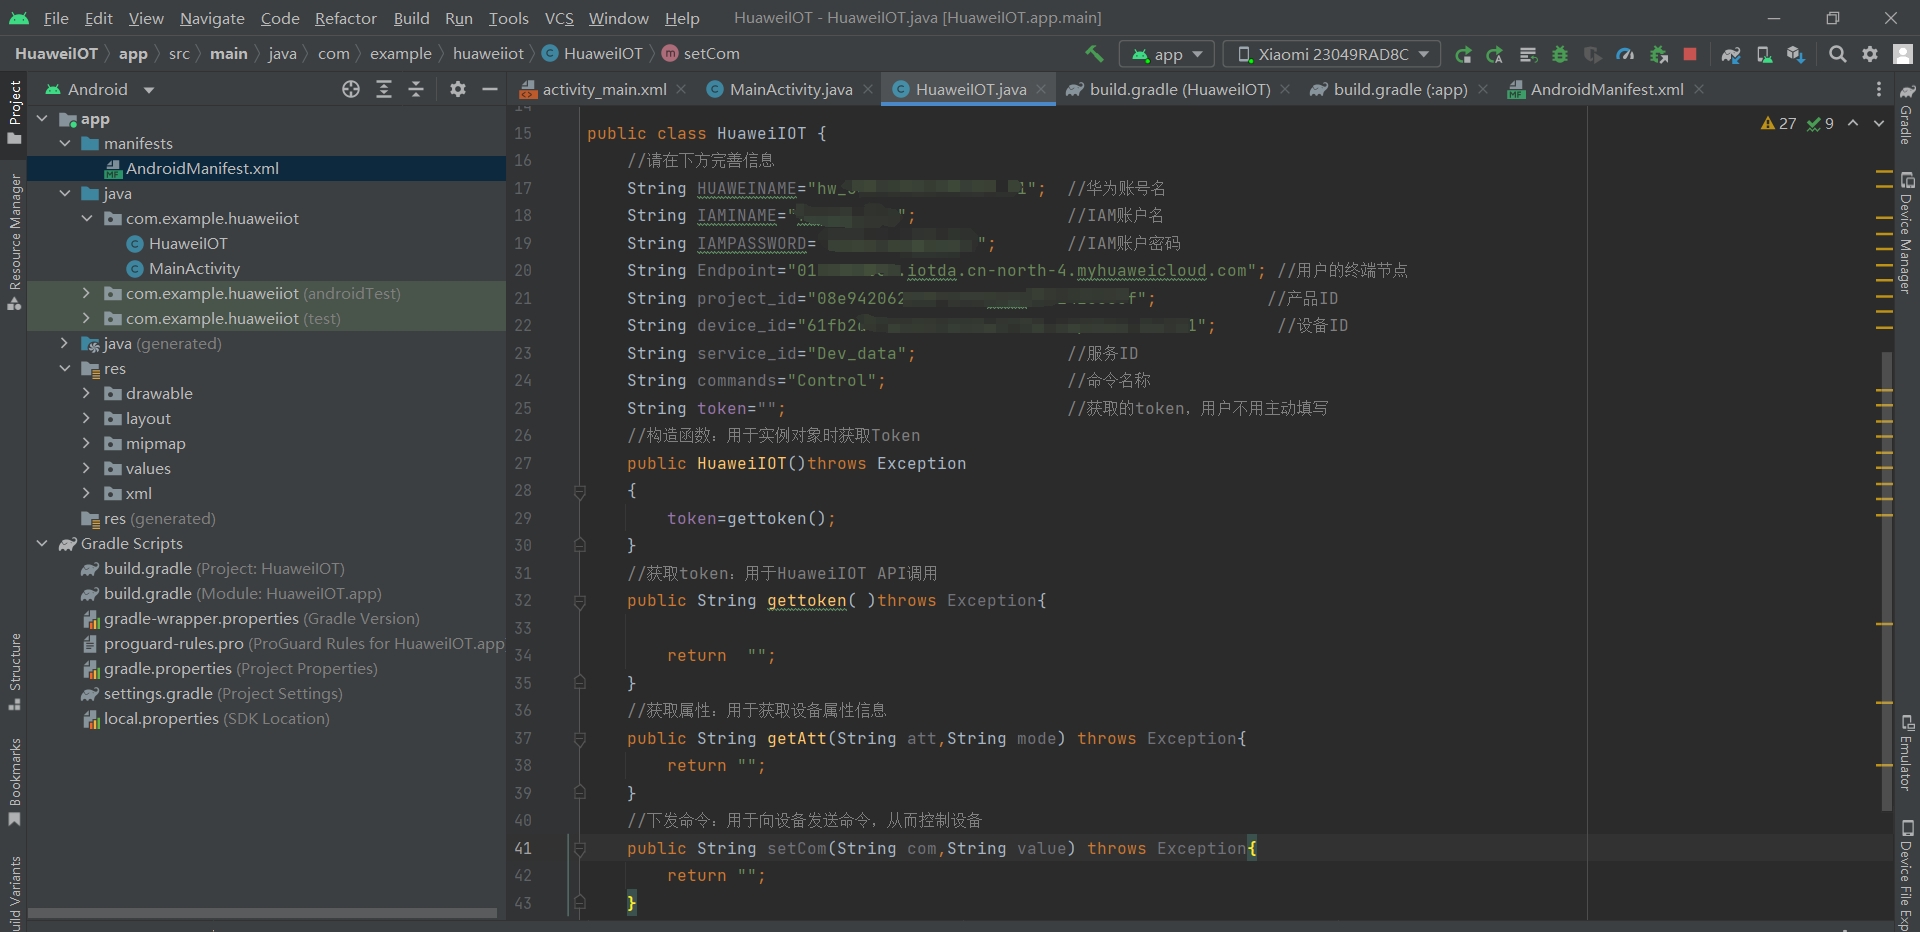
Task: Click Attach Debugger to Android Process icon
Action: [1658, 54]
